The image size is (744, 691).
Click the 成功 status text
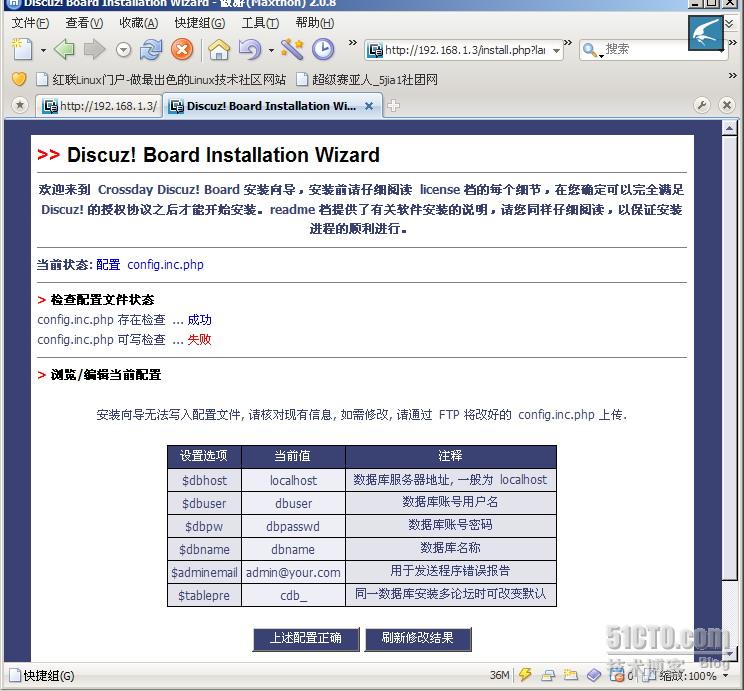pyautogui.click(x=199, y=320)
